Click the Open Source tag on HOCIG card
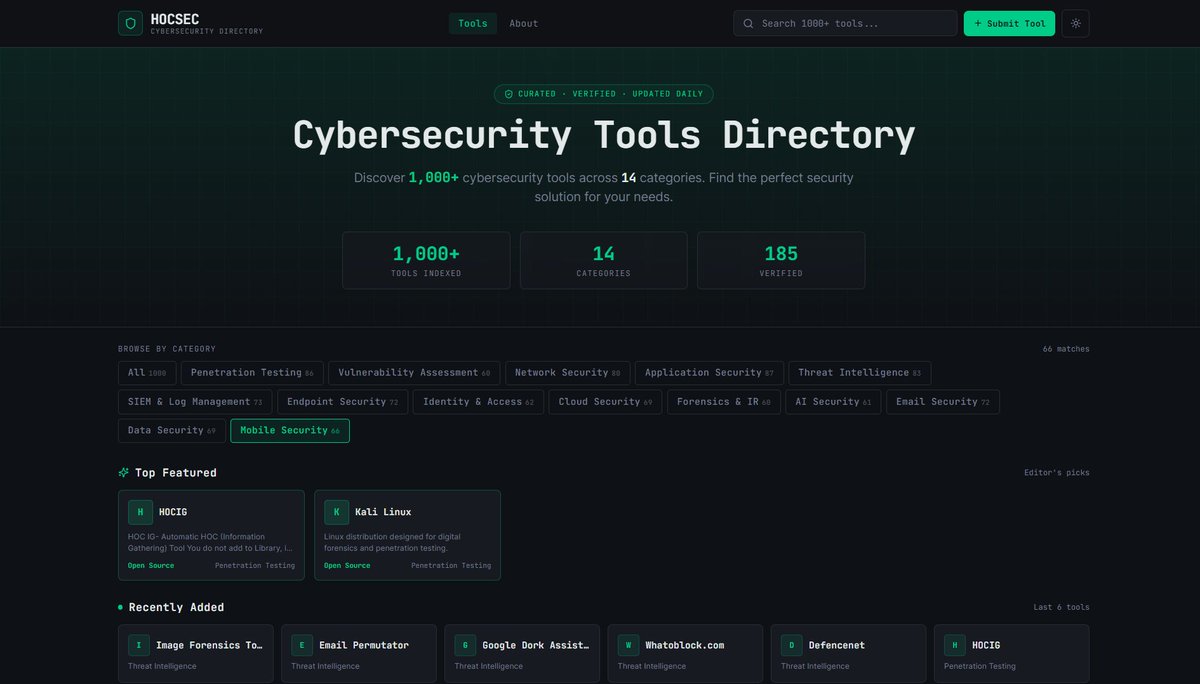Screen dimensions: 1200x684 151,566
